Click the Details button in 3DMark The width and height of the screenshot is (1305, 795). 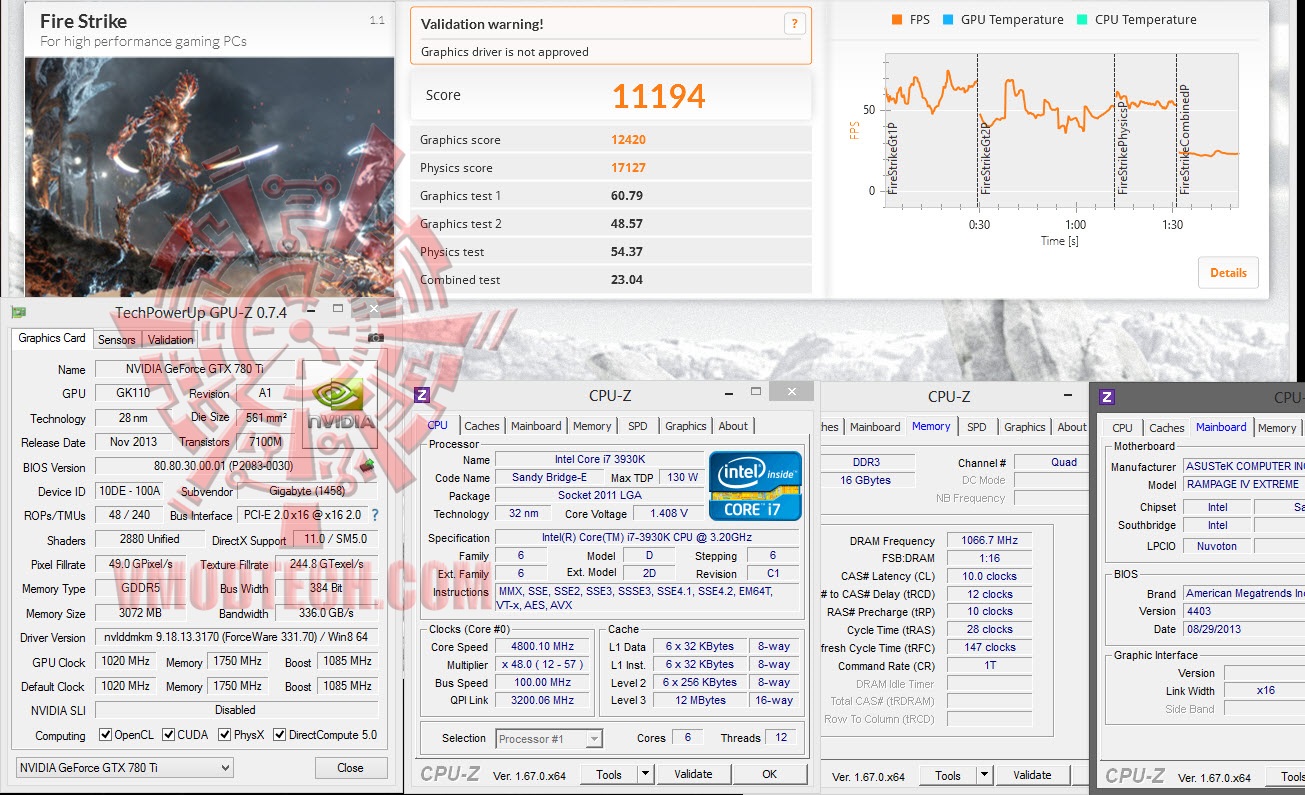coord(1228,273)
